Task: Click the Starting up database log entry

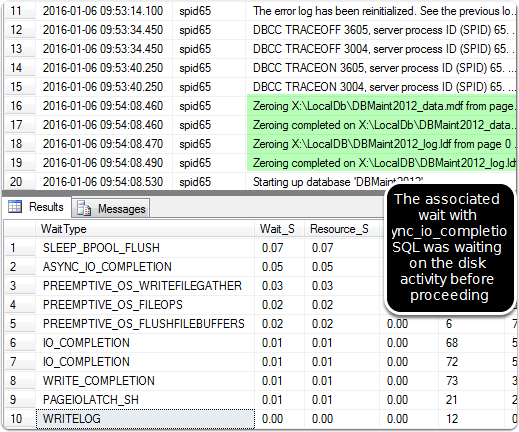Action: tap(337, 182)
